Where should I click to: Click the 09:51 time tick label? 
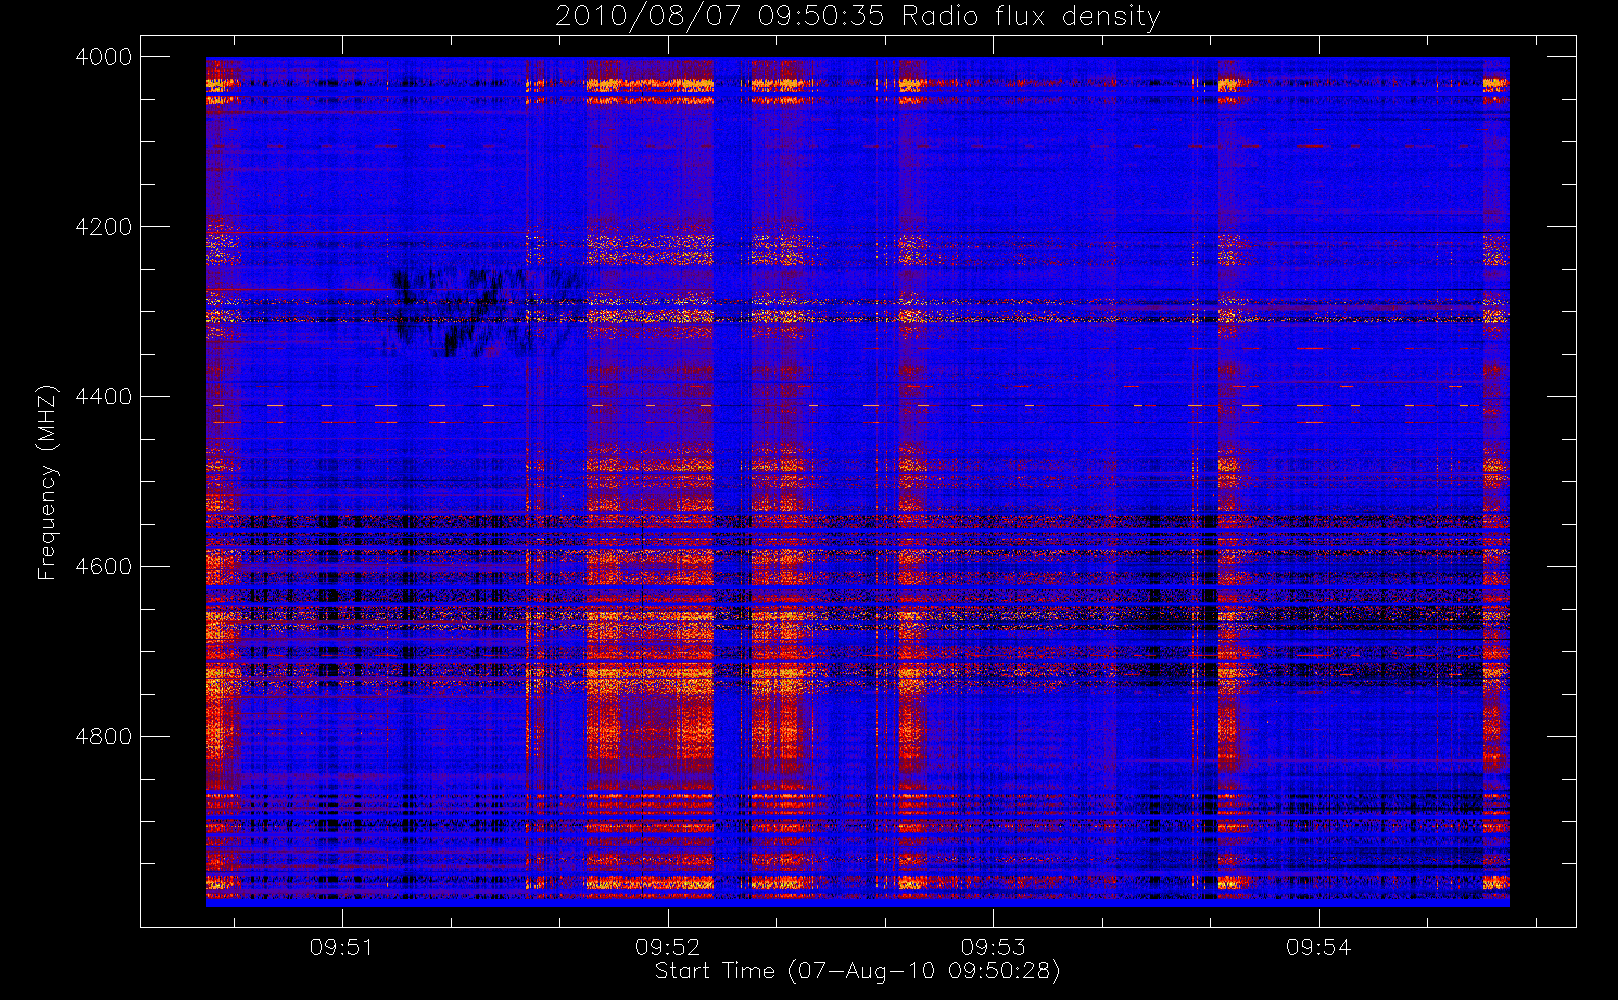coord(342,947)
